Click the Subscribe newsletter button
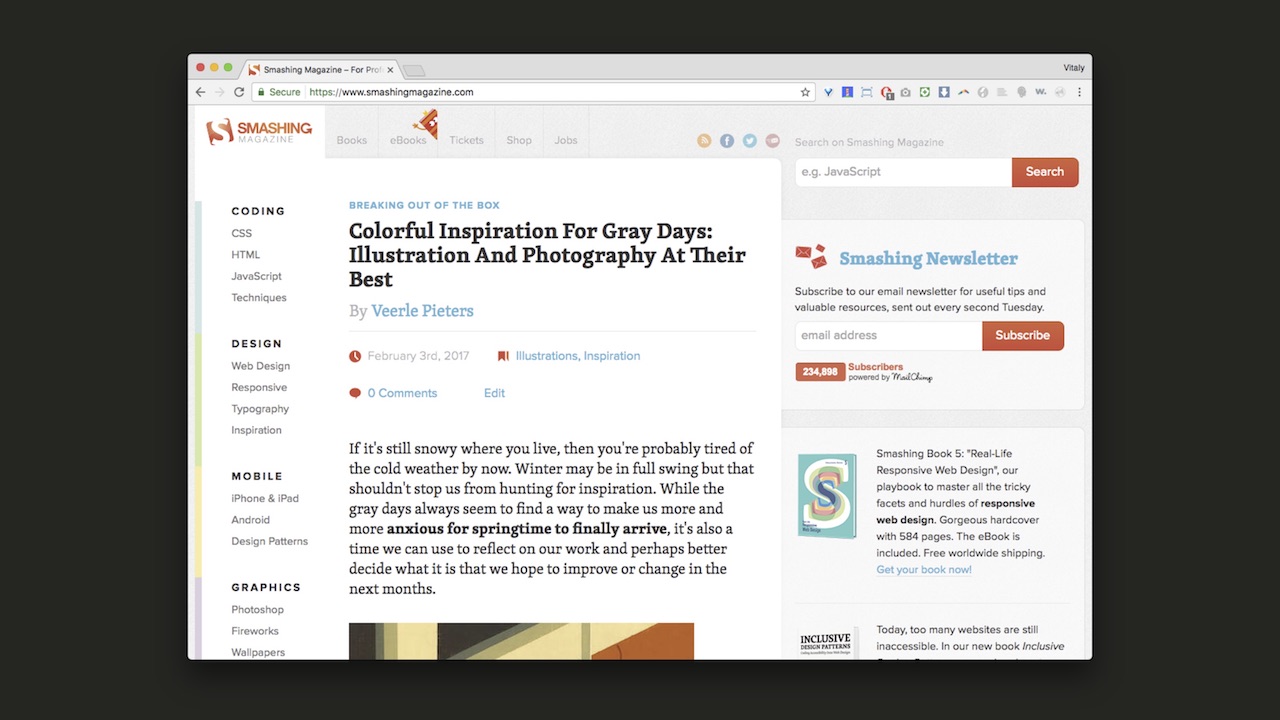This screenshot has width=1280, height=720. tap(1023, 336)
